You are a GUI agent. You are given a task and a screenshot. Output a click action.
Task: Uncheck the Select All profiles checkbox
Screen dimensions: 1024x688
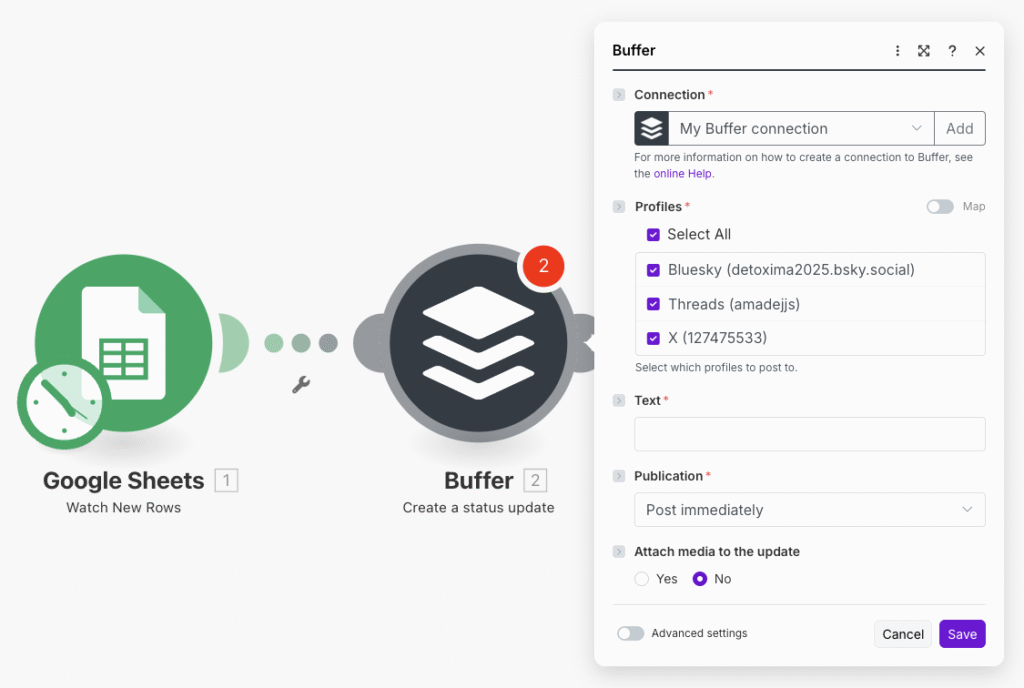pyautogui.click(x=653, y=234)
